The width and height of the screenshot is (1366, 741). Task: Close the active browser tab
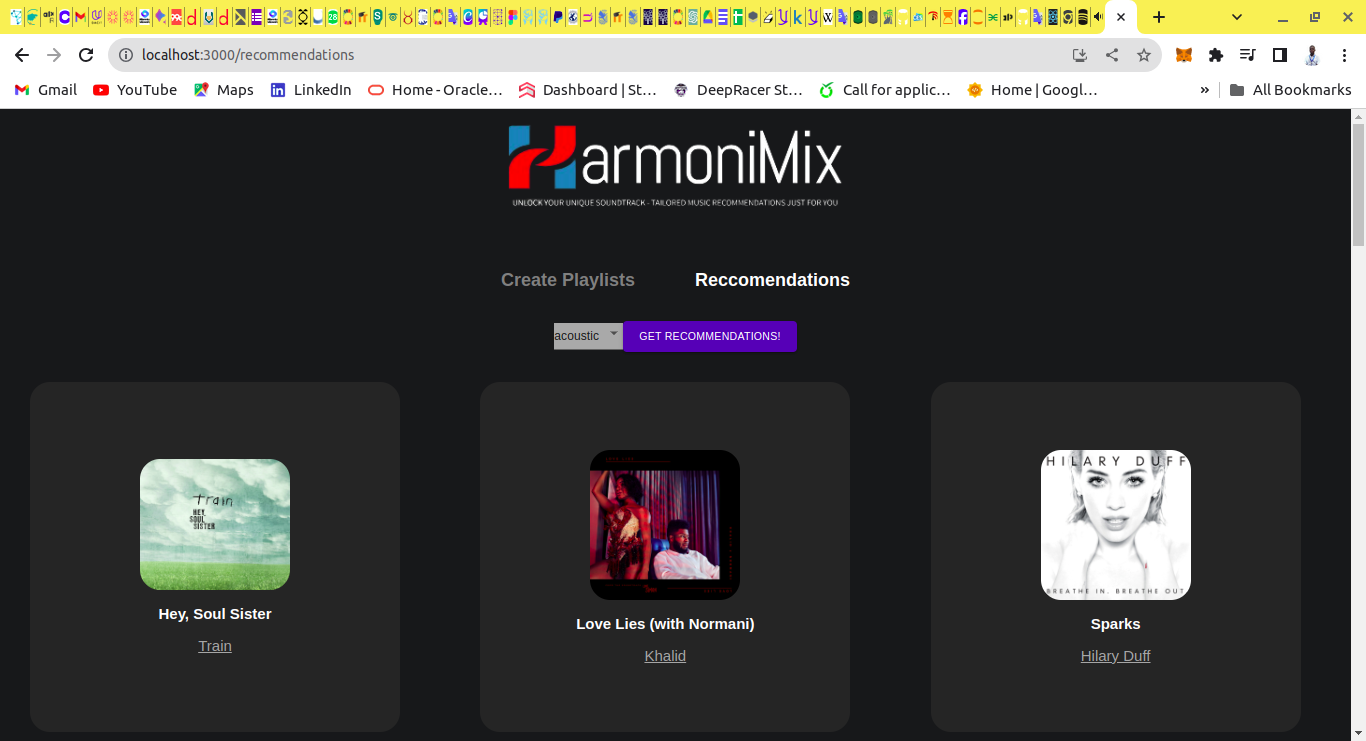[x=1121, y=17]
